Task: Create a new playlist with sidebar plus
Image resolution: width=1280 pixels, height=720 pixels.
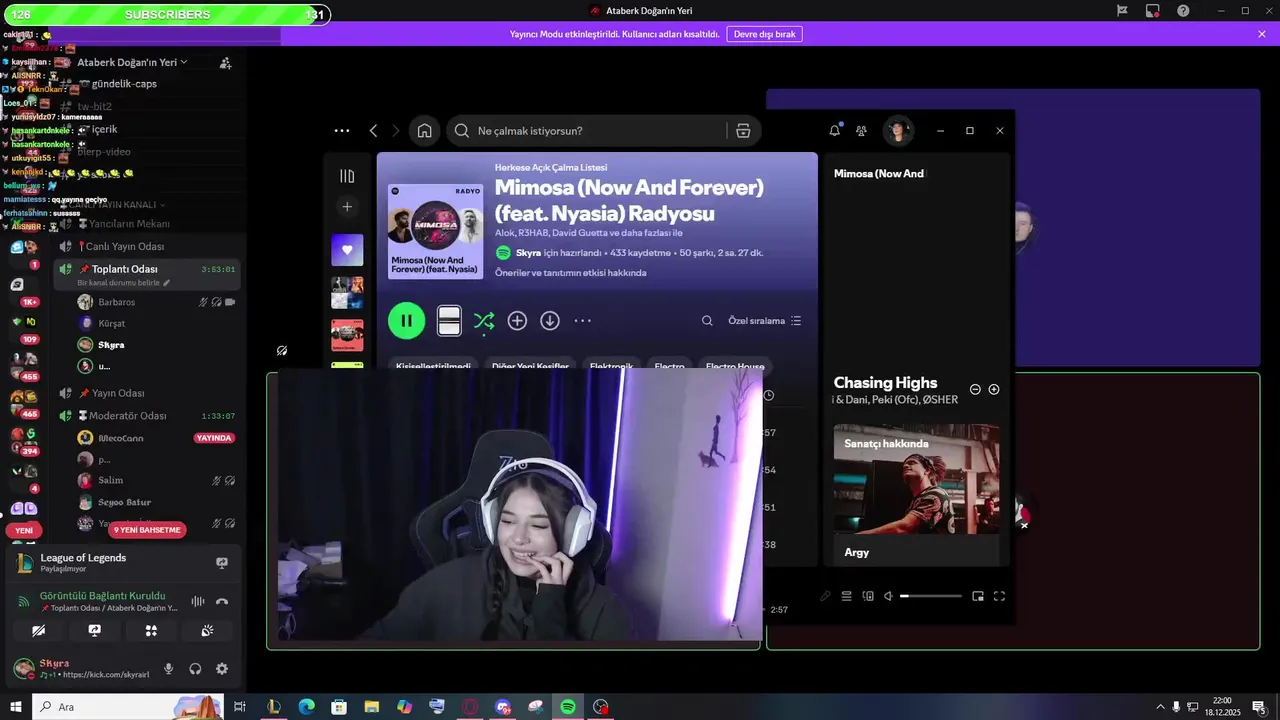Action: coord(347,207)
